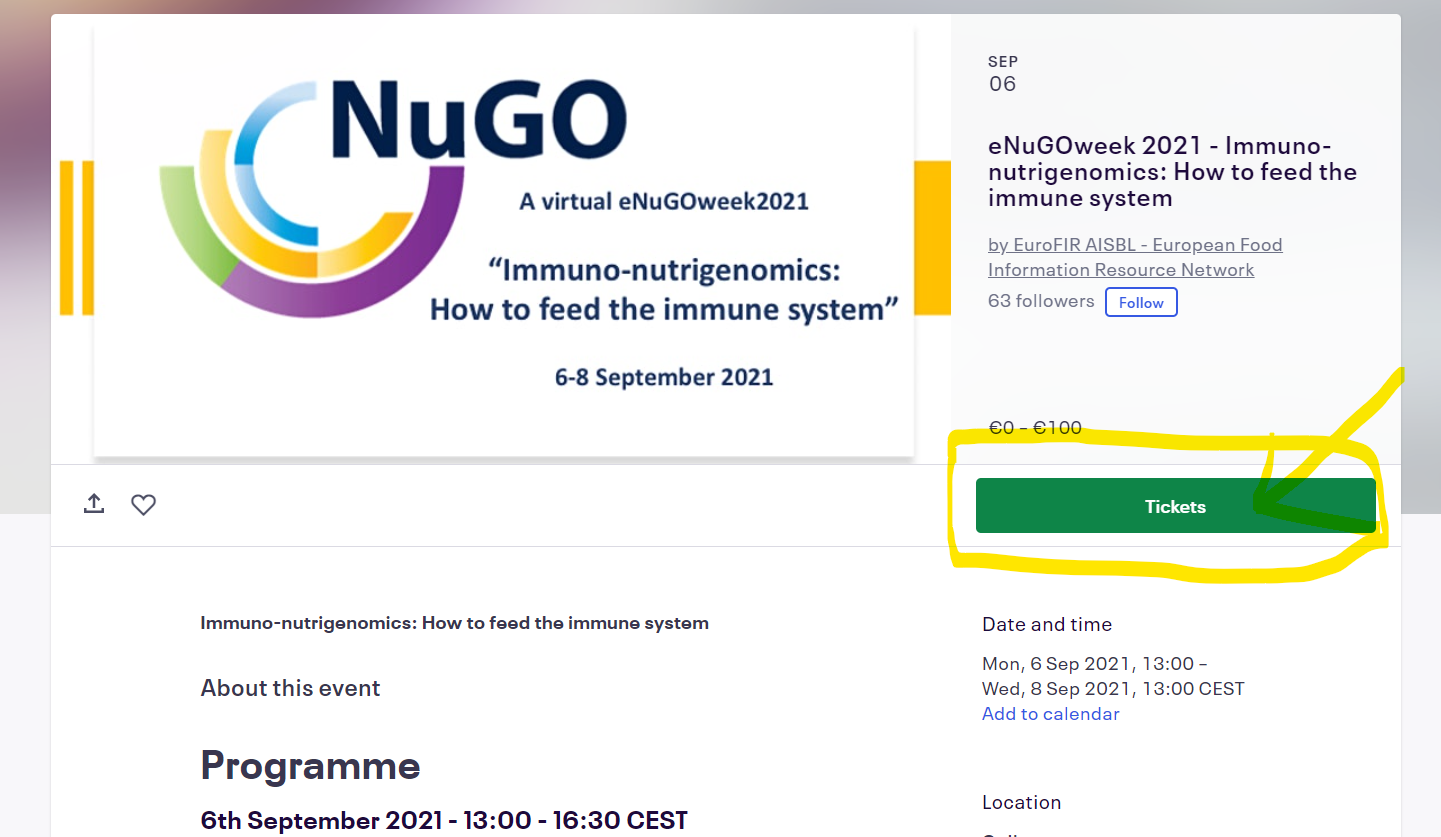Screen dimensions: 1441x837
Task: Click the 'About this event' heading
Action: pyautogui.click(x=291, y=688)
